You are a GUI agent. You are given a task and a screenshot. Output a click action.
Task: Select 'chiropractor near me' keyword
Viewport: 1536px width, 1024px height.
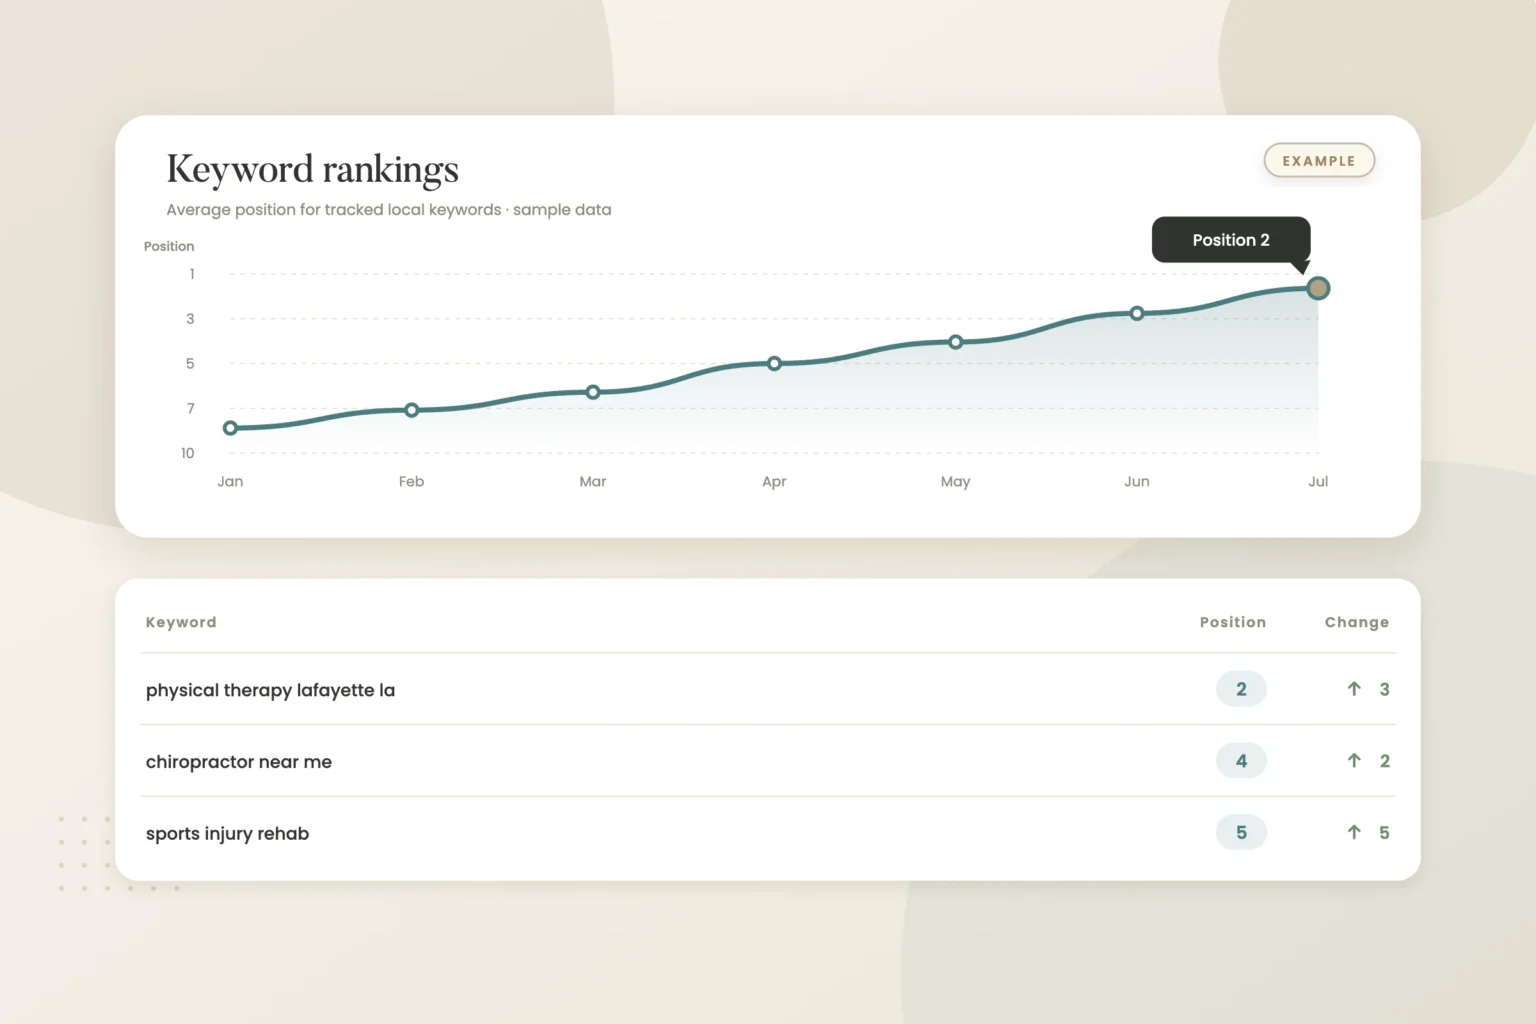239,762
